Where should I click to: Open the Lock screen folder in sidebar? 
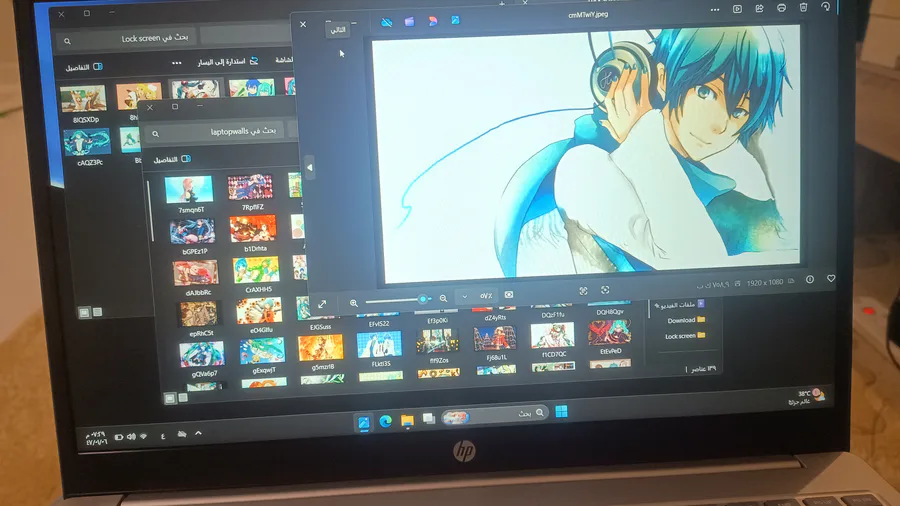point(685,336)
